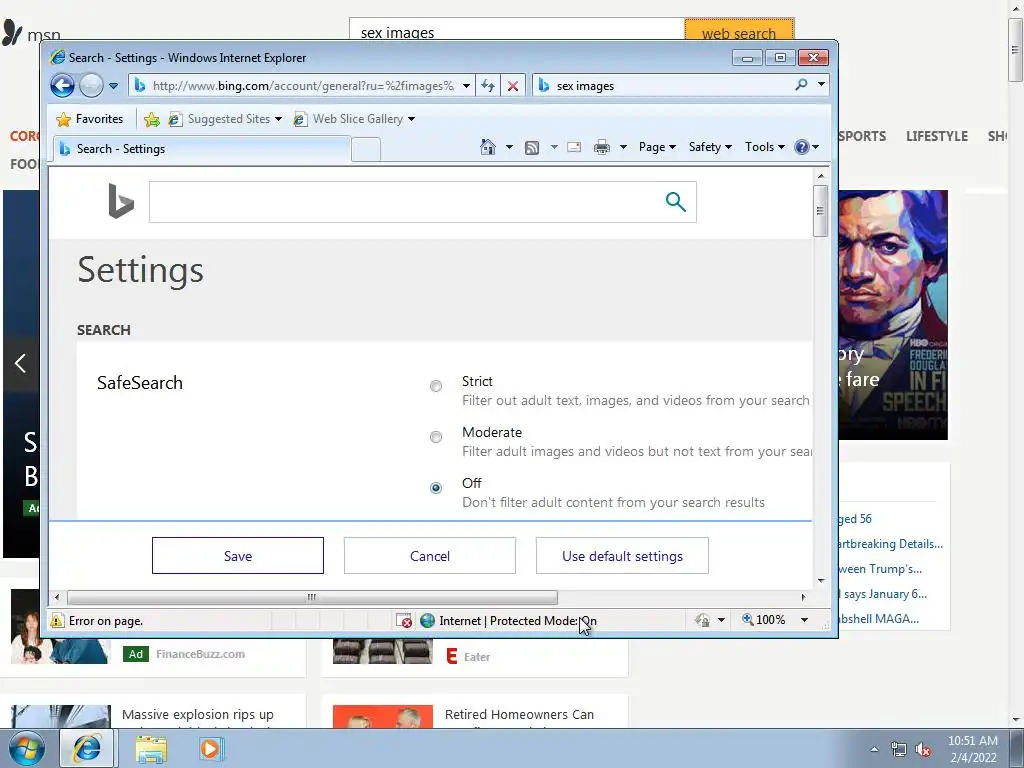This screenshot has height=768, width=1024.
Task: Click the MSN search box behind IE
Action: [517, 31]
